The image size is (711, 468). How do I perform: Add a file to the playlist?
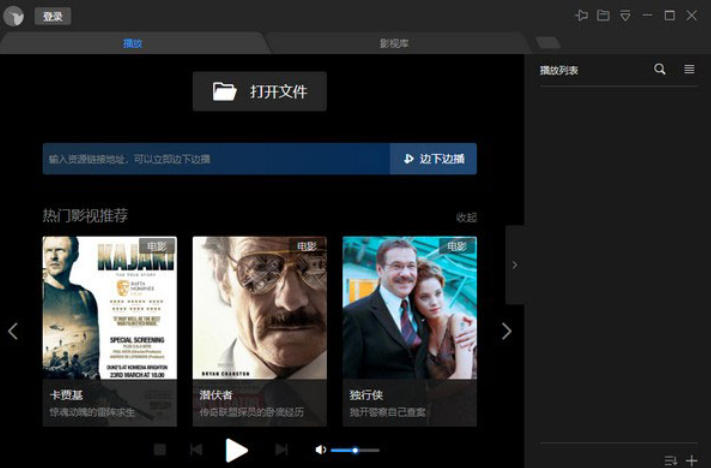click(x=691, y=460)
